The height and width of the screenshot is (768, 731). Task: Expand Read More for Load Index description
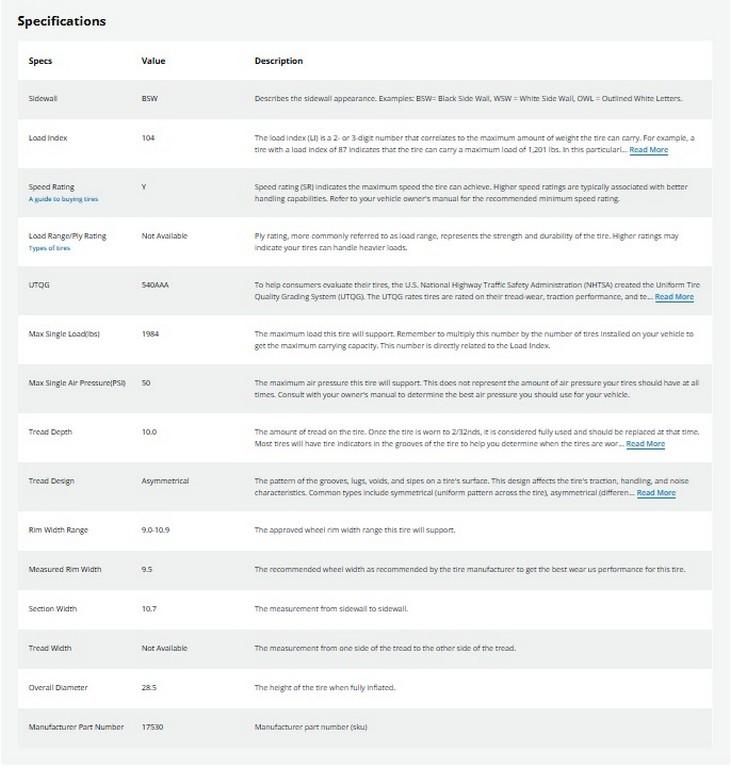[x=649, y=149]
